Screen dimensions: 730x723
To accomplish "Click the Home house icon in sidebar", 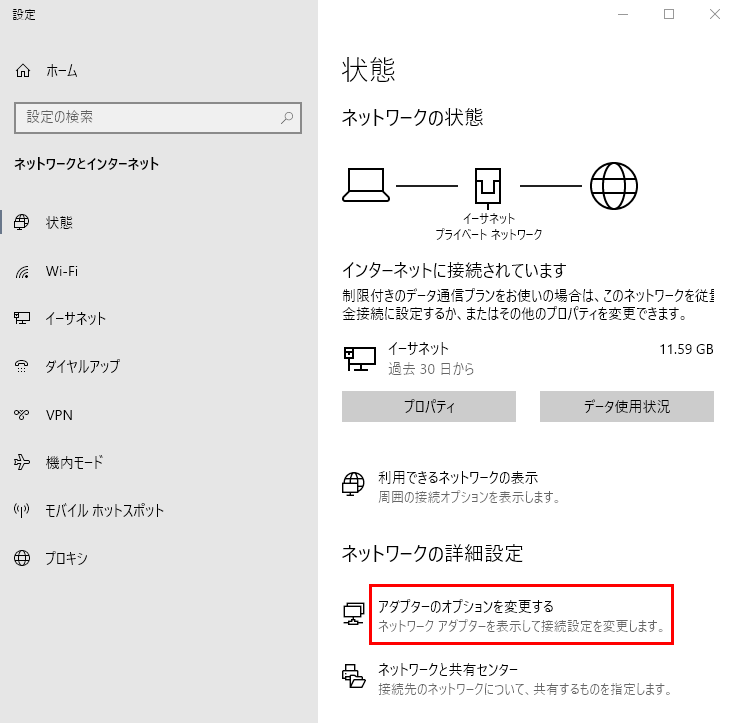I will 23,71.
